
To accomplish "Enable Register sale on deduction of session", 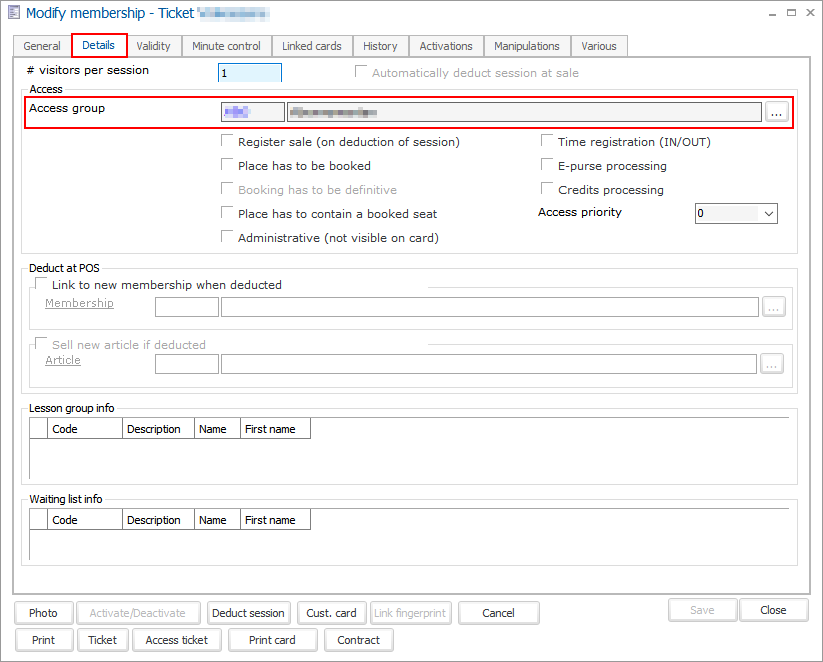I will pyautogui.click(x=228, y=142).
